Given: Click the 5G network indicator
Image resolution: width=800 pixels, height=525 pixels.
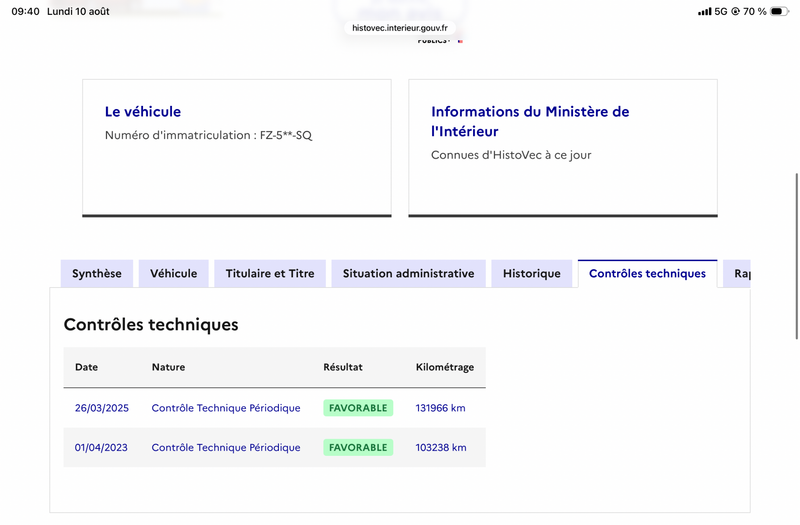Looking at the screenshot, I should coord(720,11).
